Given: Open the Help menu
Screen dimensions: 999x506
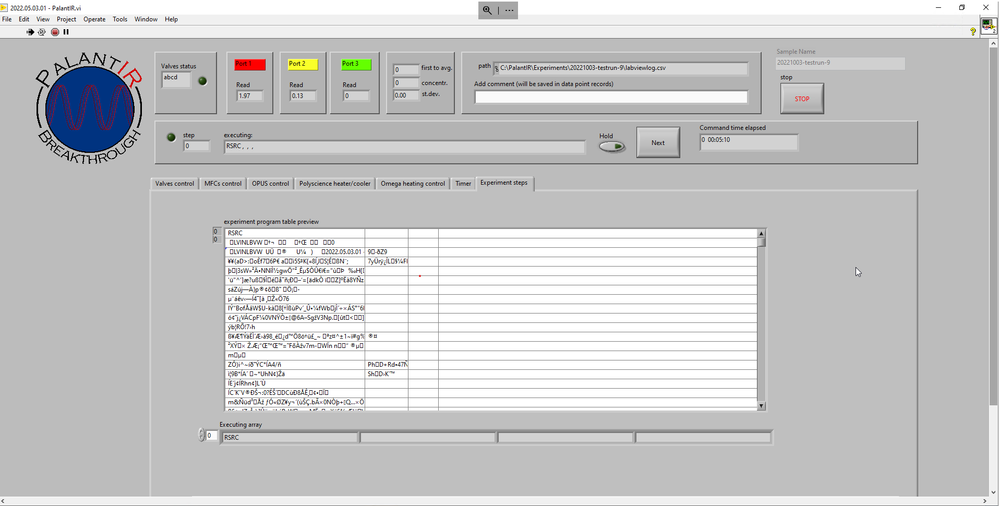Looking at the screenshot, I should pos(171,19).
